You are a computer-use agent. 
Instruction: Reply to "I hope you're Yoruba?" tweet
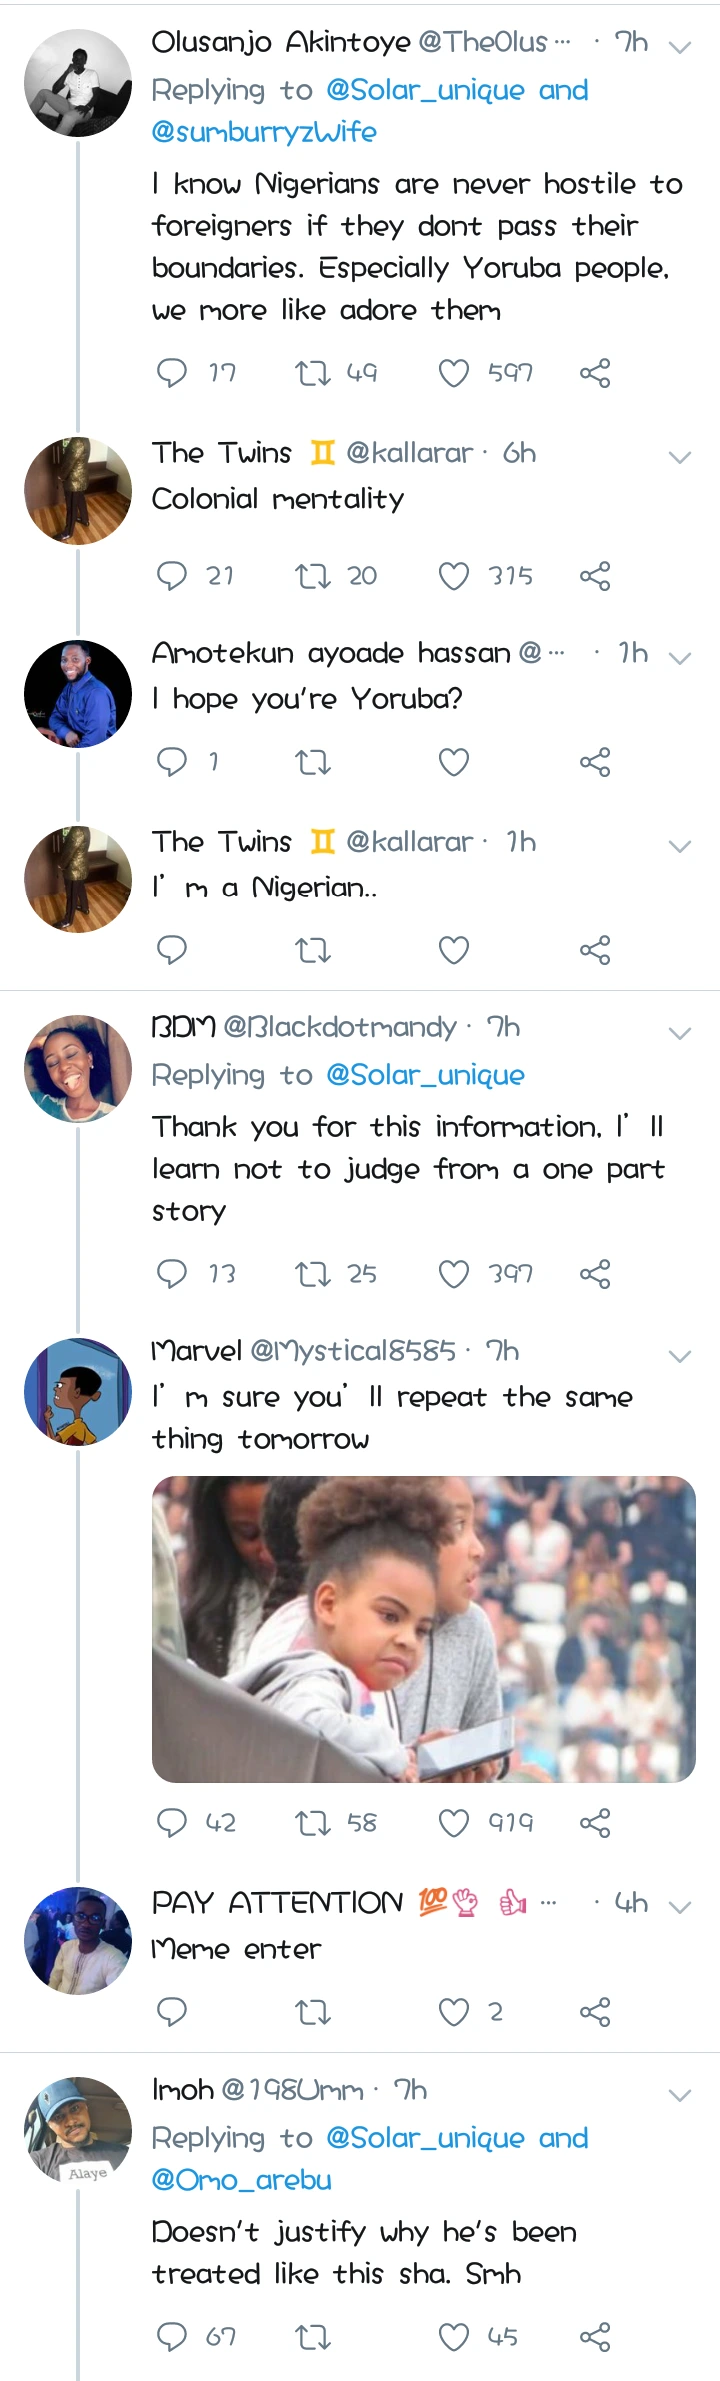[x=172, y=762]
